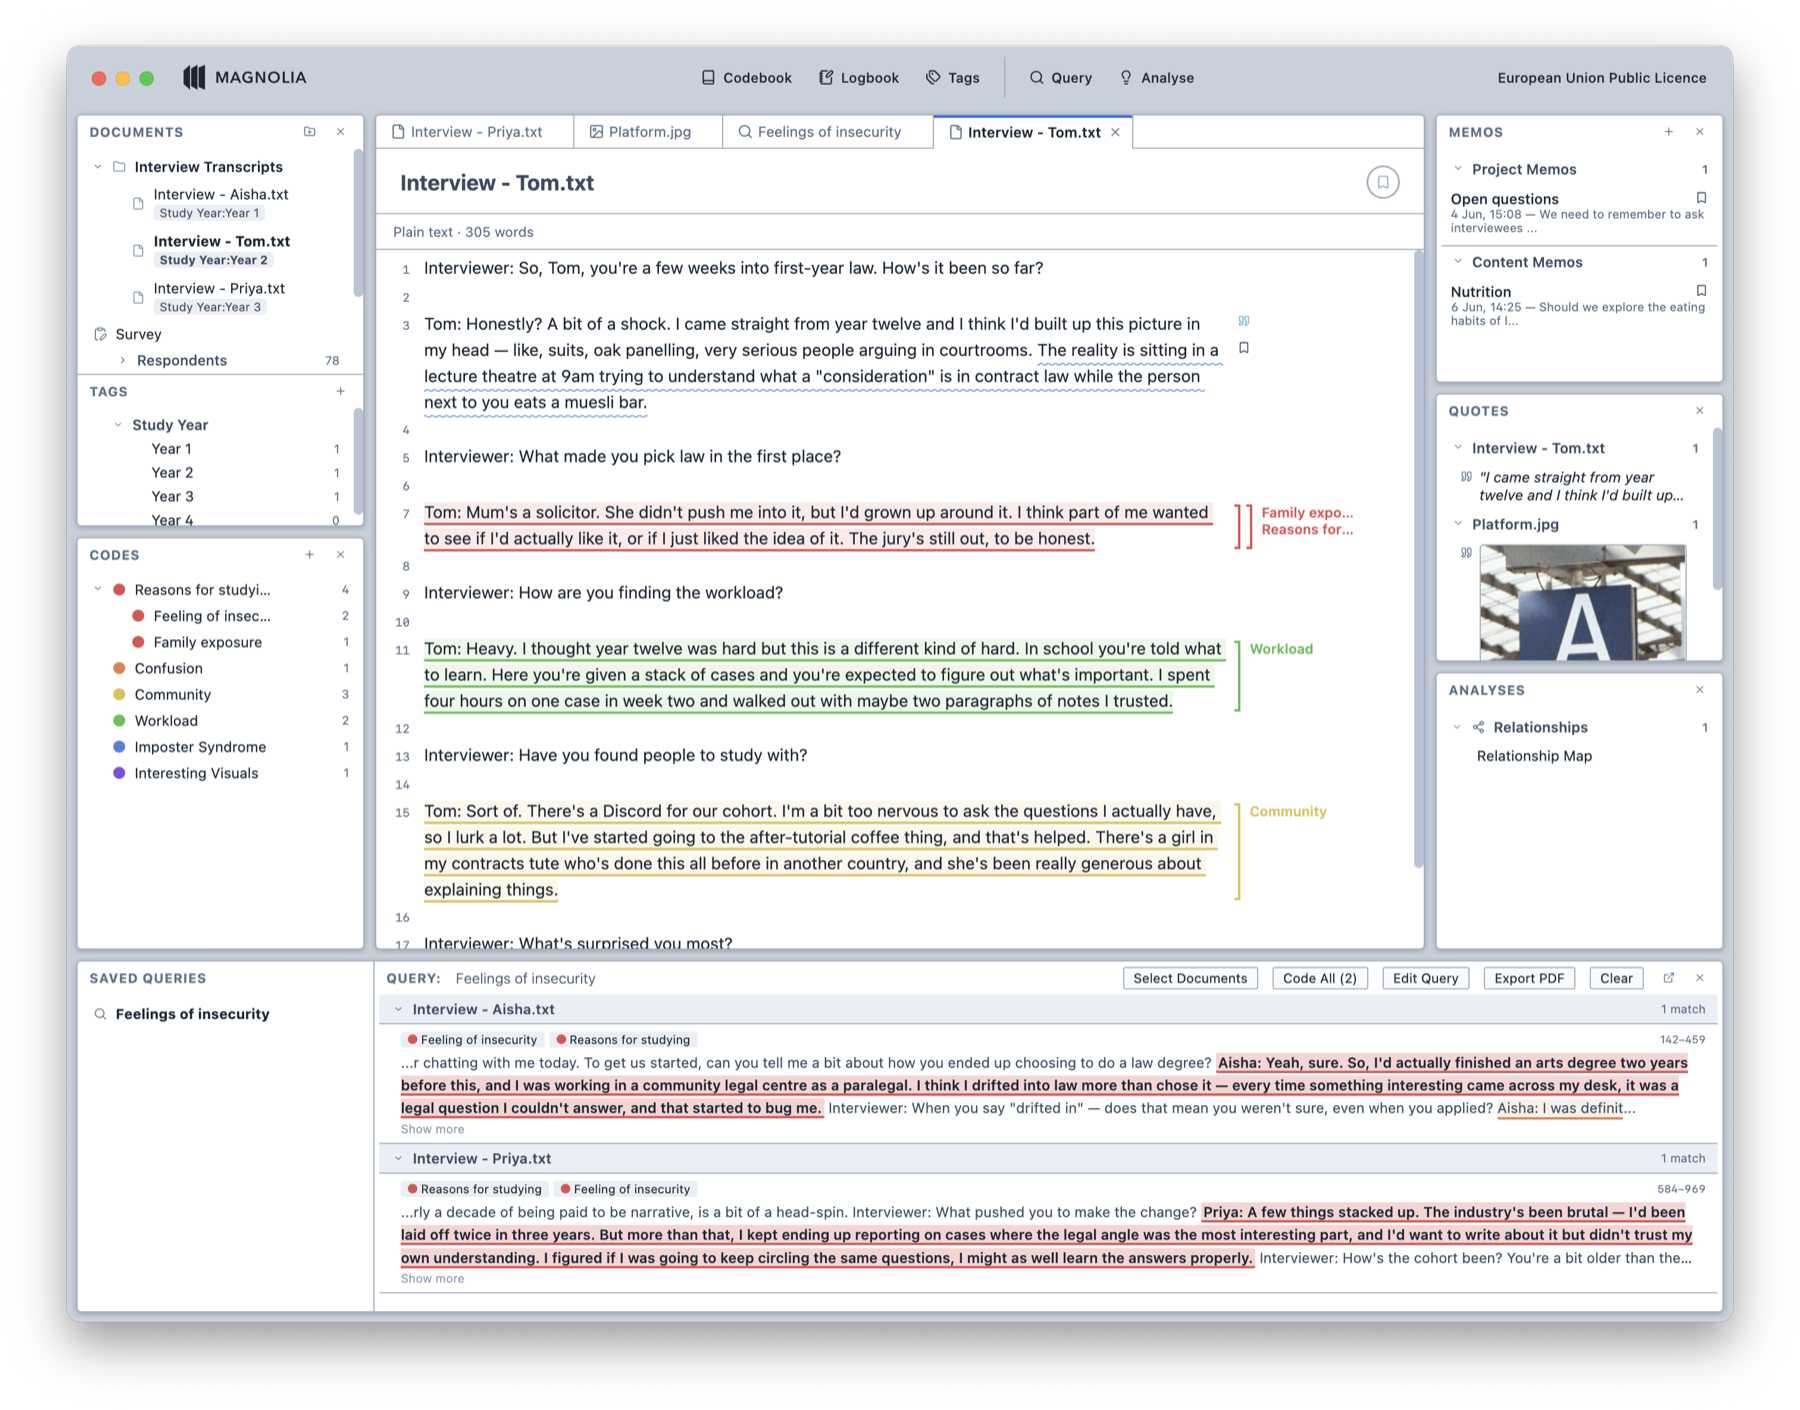Viewport: 1800px width, 1410px height.
Task: Collapse Interview - Tom.txt quotes group
Action: pos(1458,448)
